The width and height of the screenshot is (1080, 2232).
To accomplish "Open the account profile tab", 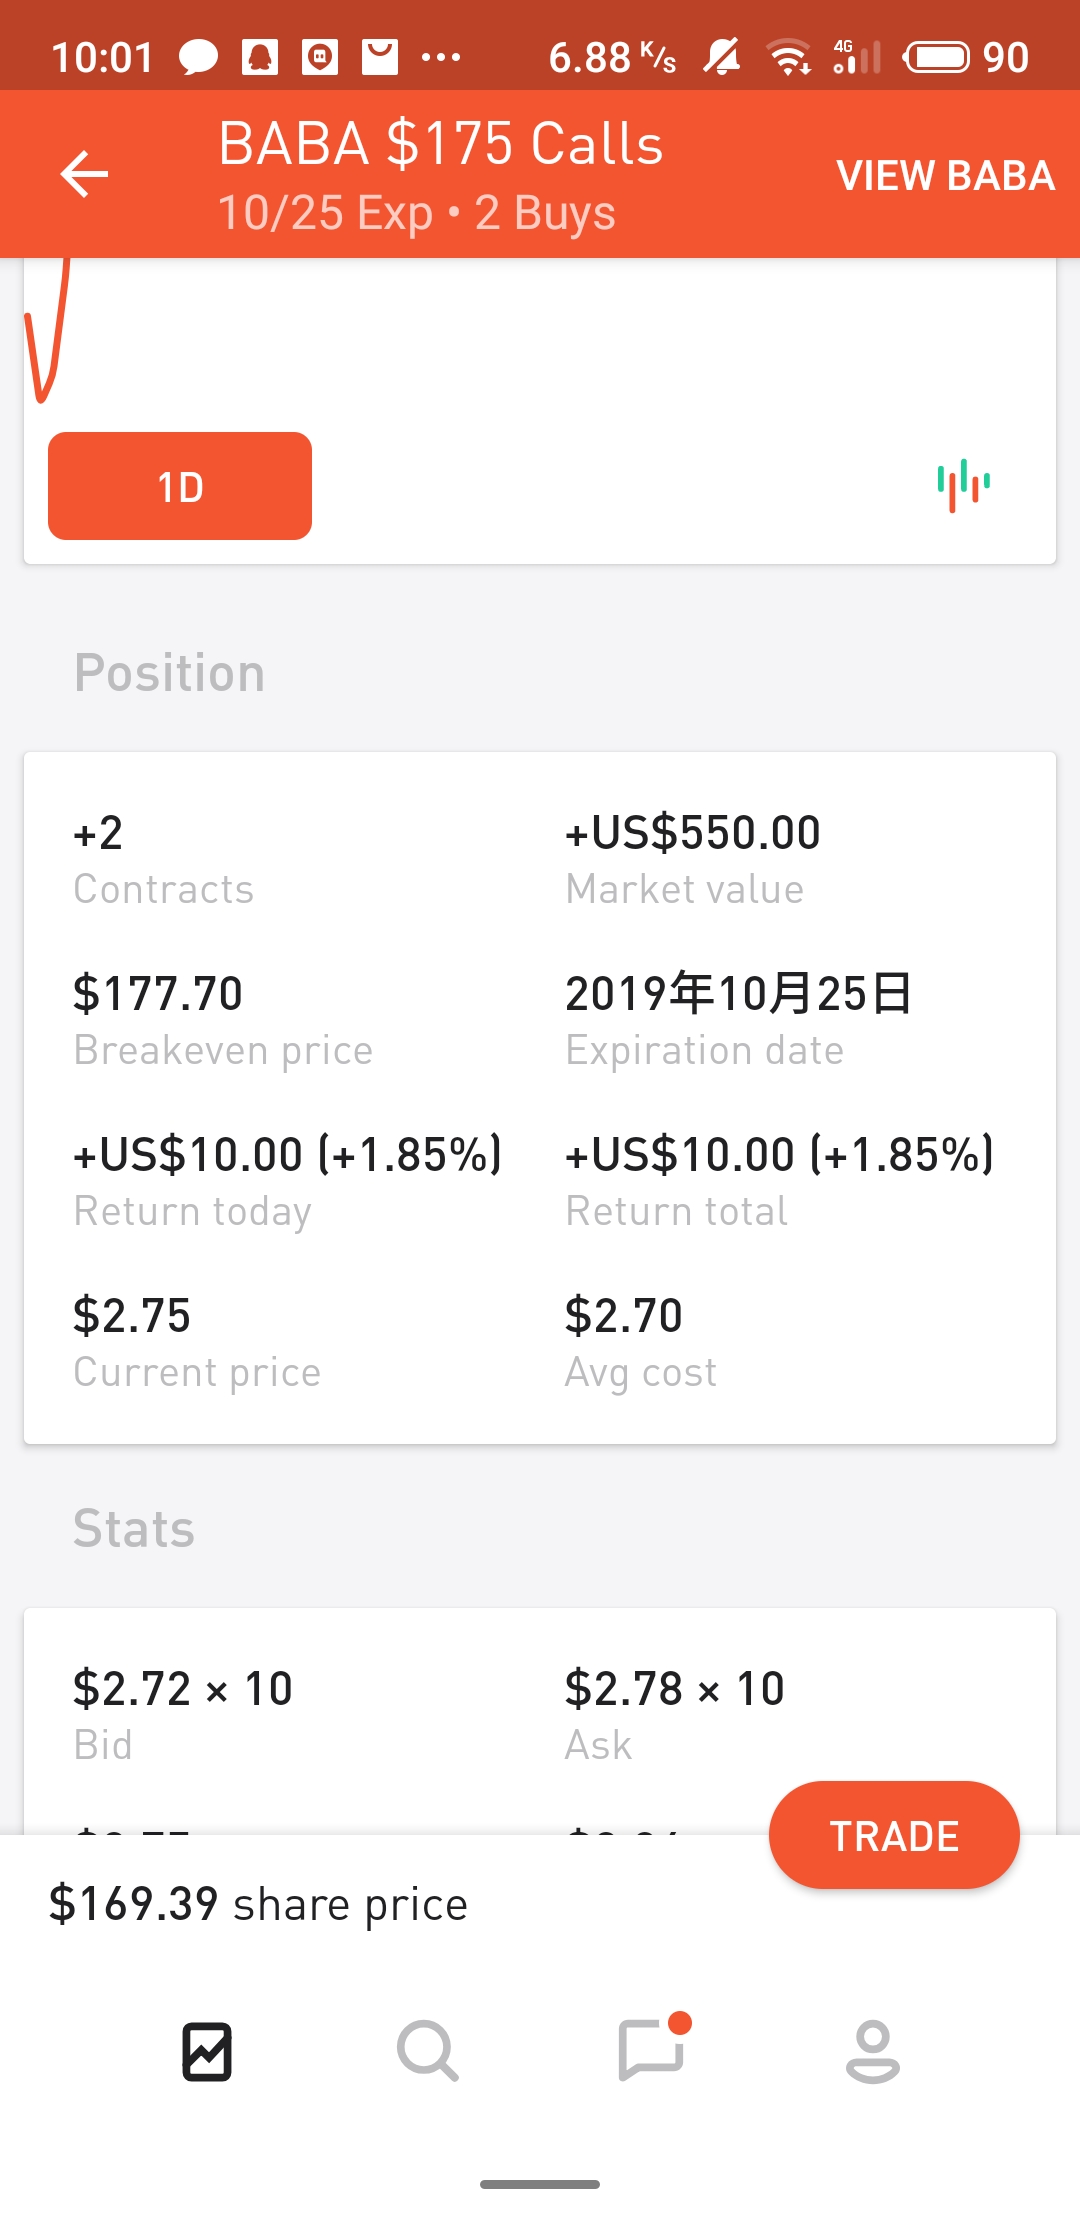I will [x=873, y=2052].
